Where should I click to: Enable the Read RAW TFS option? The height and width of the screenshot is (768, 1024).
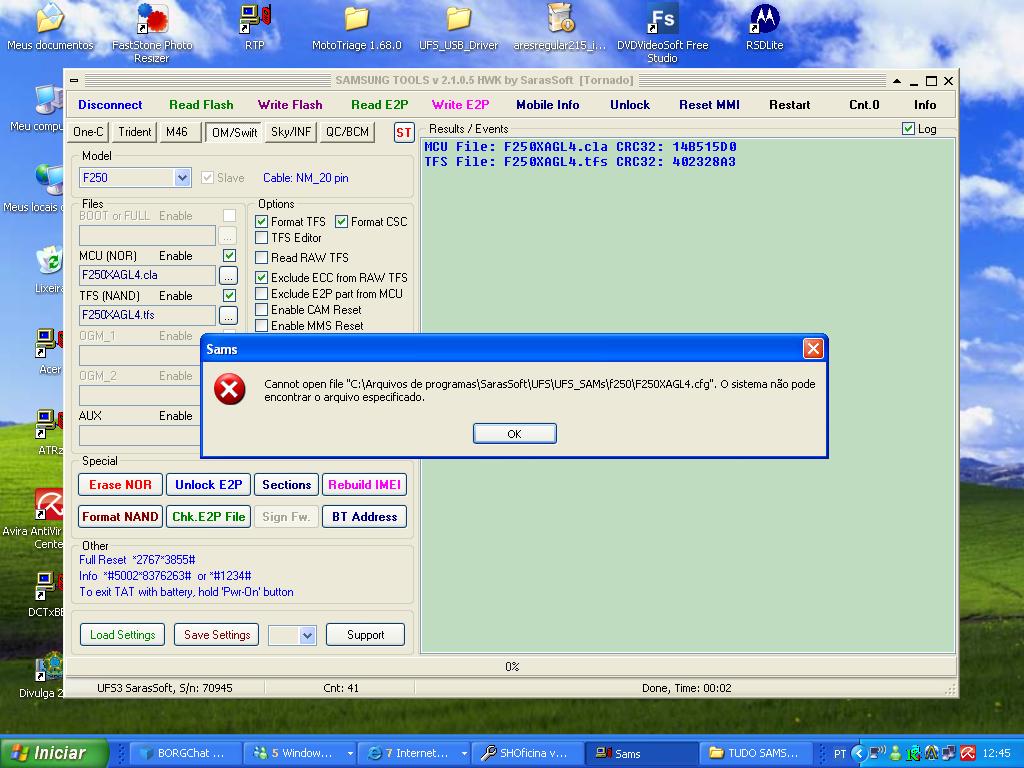tap(262, 257)
